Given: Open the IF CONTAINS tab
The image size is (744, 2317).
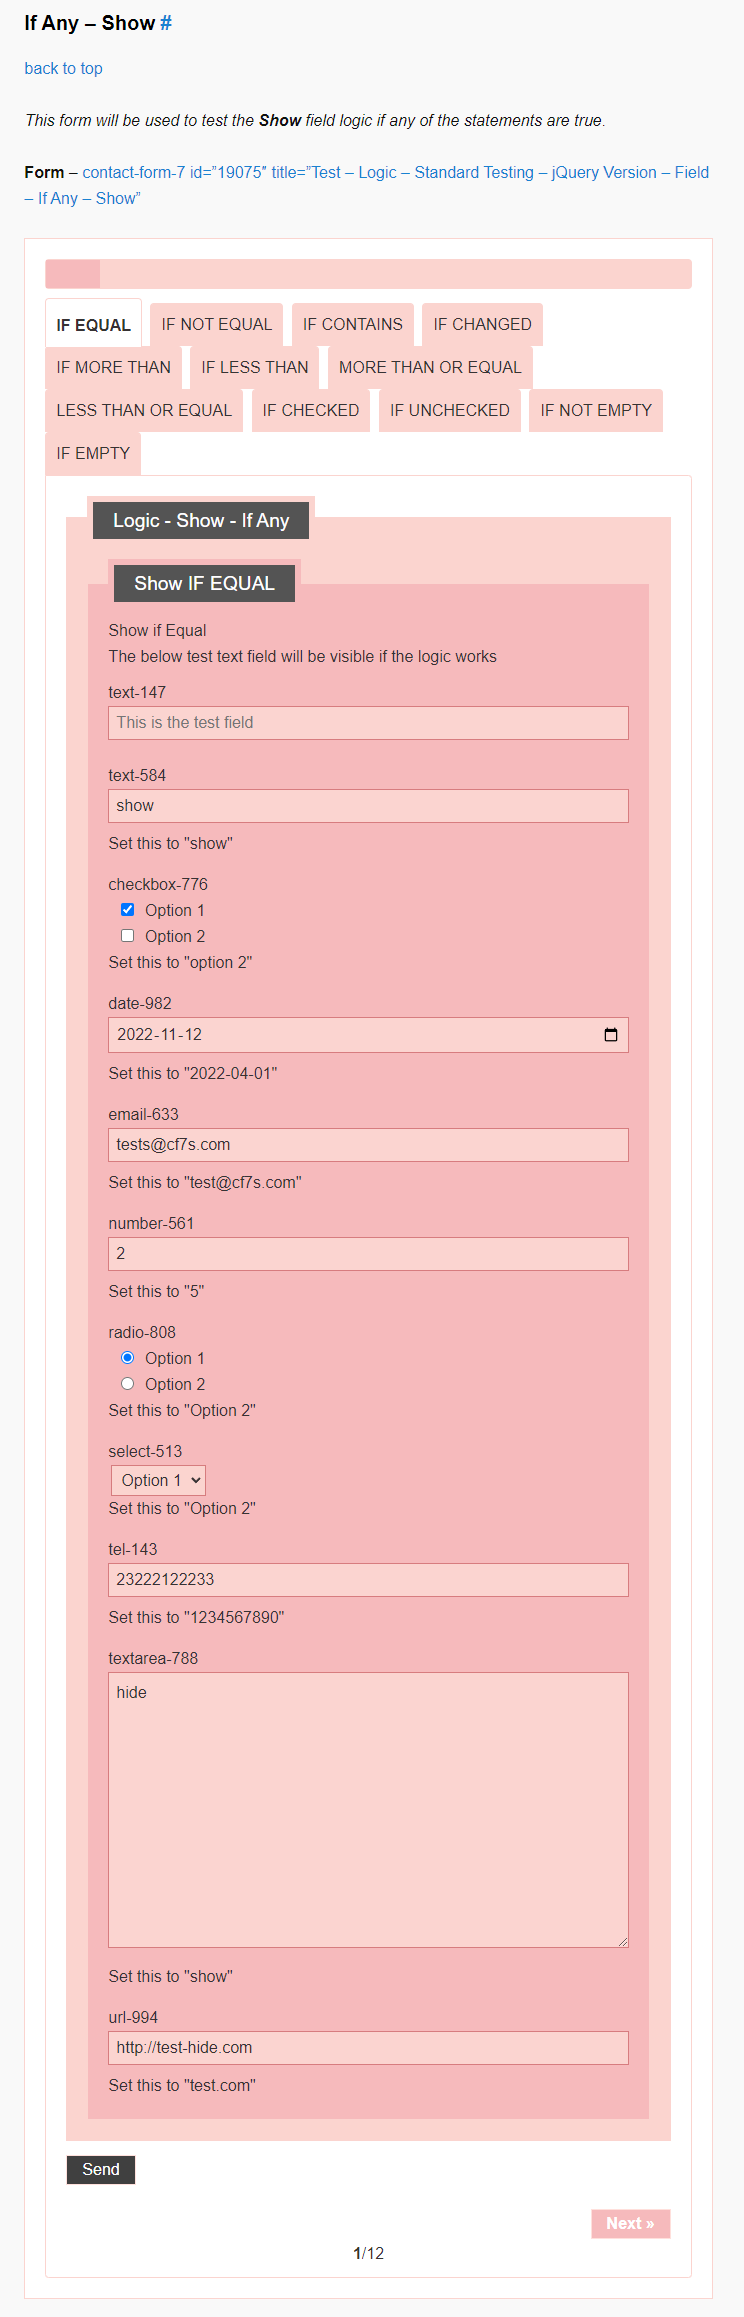Looking at the screenshot, I should (x=352, y=324).
